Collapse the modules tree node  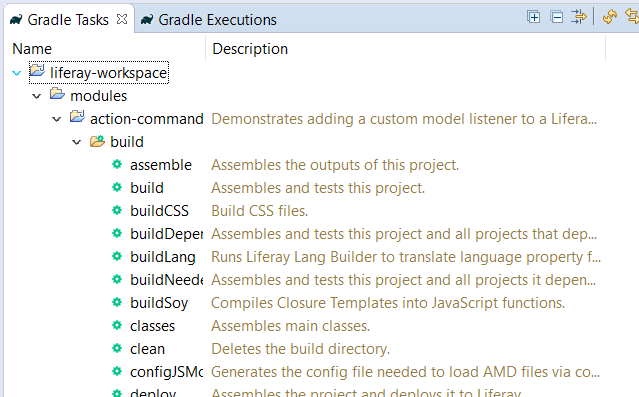click(x=37, y=96)
